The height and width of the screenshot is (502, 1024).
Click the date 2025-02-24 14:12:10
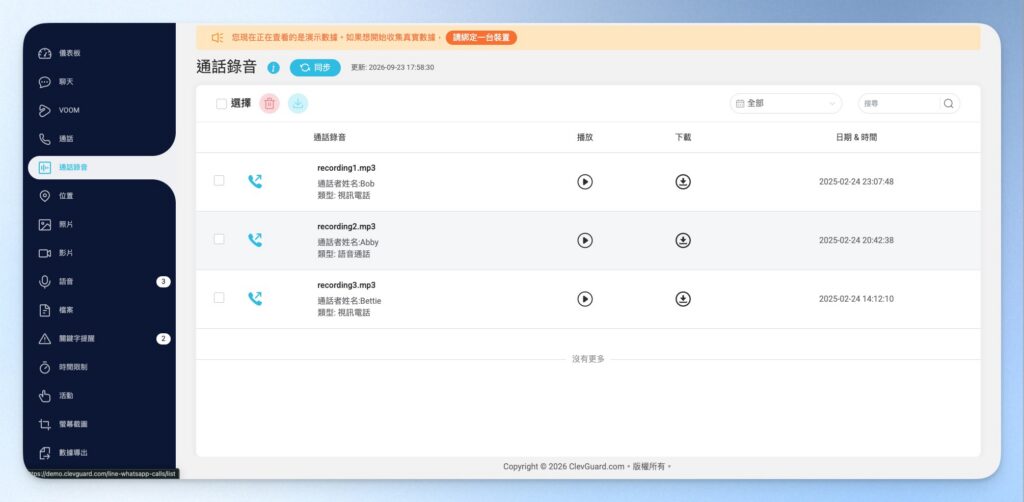click(856, 299)
